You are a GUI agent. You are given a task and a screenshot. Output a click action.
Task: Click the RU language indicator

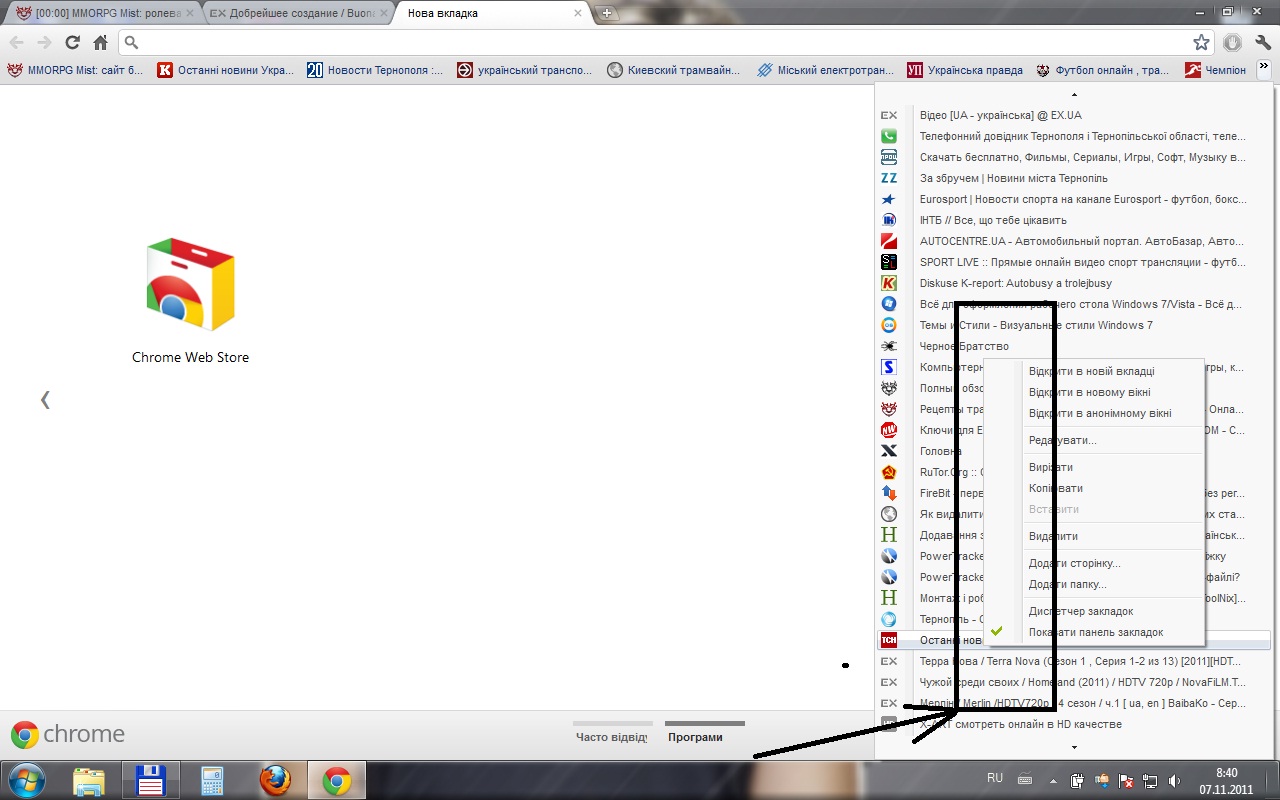(x=995, y=778)
